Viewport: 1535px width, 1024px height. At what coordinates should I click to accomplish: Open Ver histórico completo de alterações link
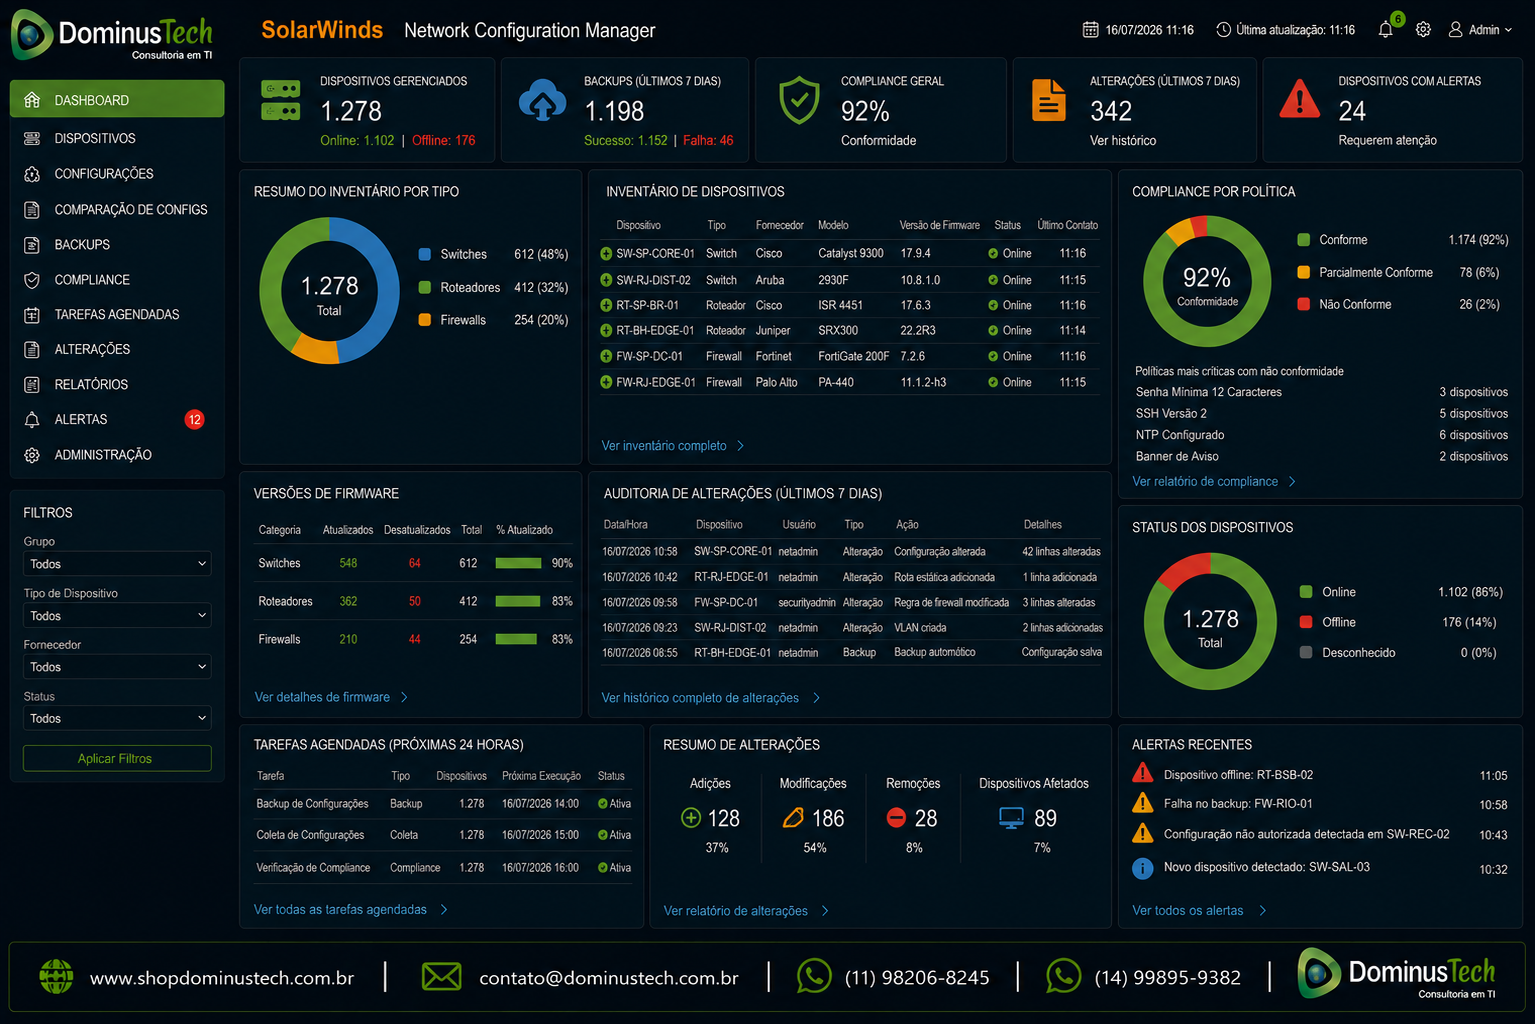click(x=700, y=698)
